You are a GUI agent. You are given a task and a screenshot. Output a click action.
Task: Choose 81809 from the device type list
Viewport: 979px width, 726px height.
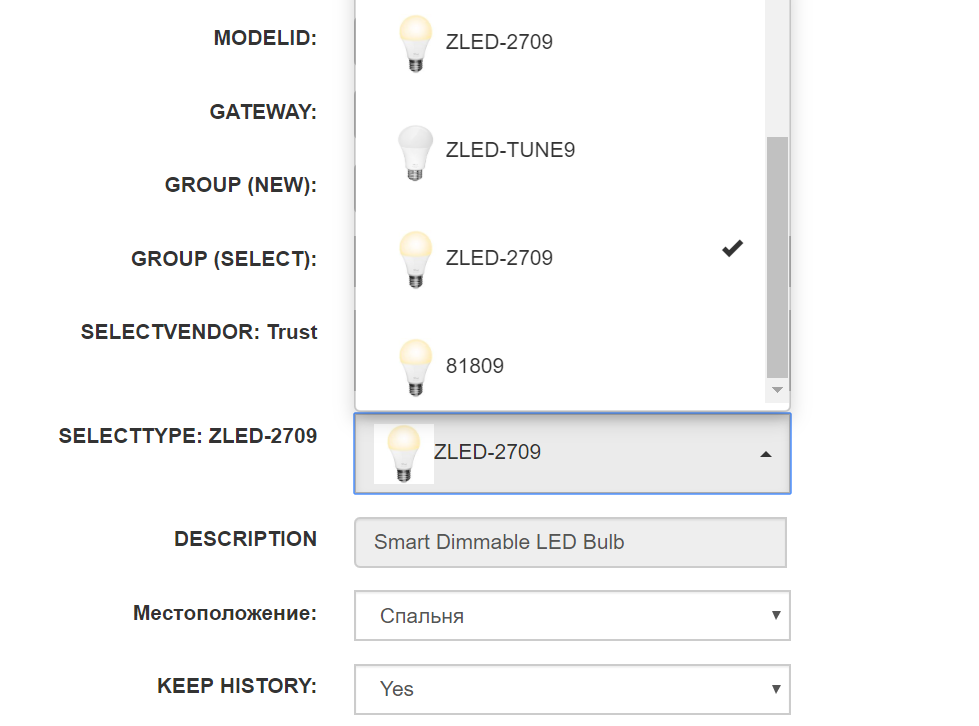coord(475,367)
